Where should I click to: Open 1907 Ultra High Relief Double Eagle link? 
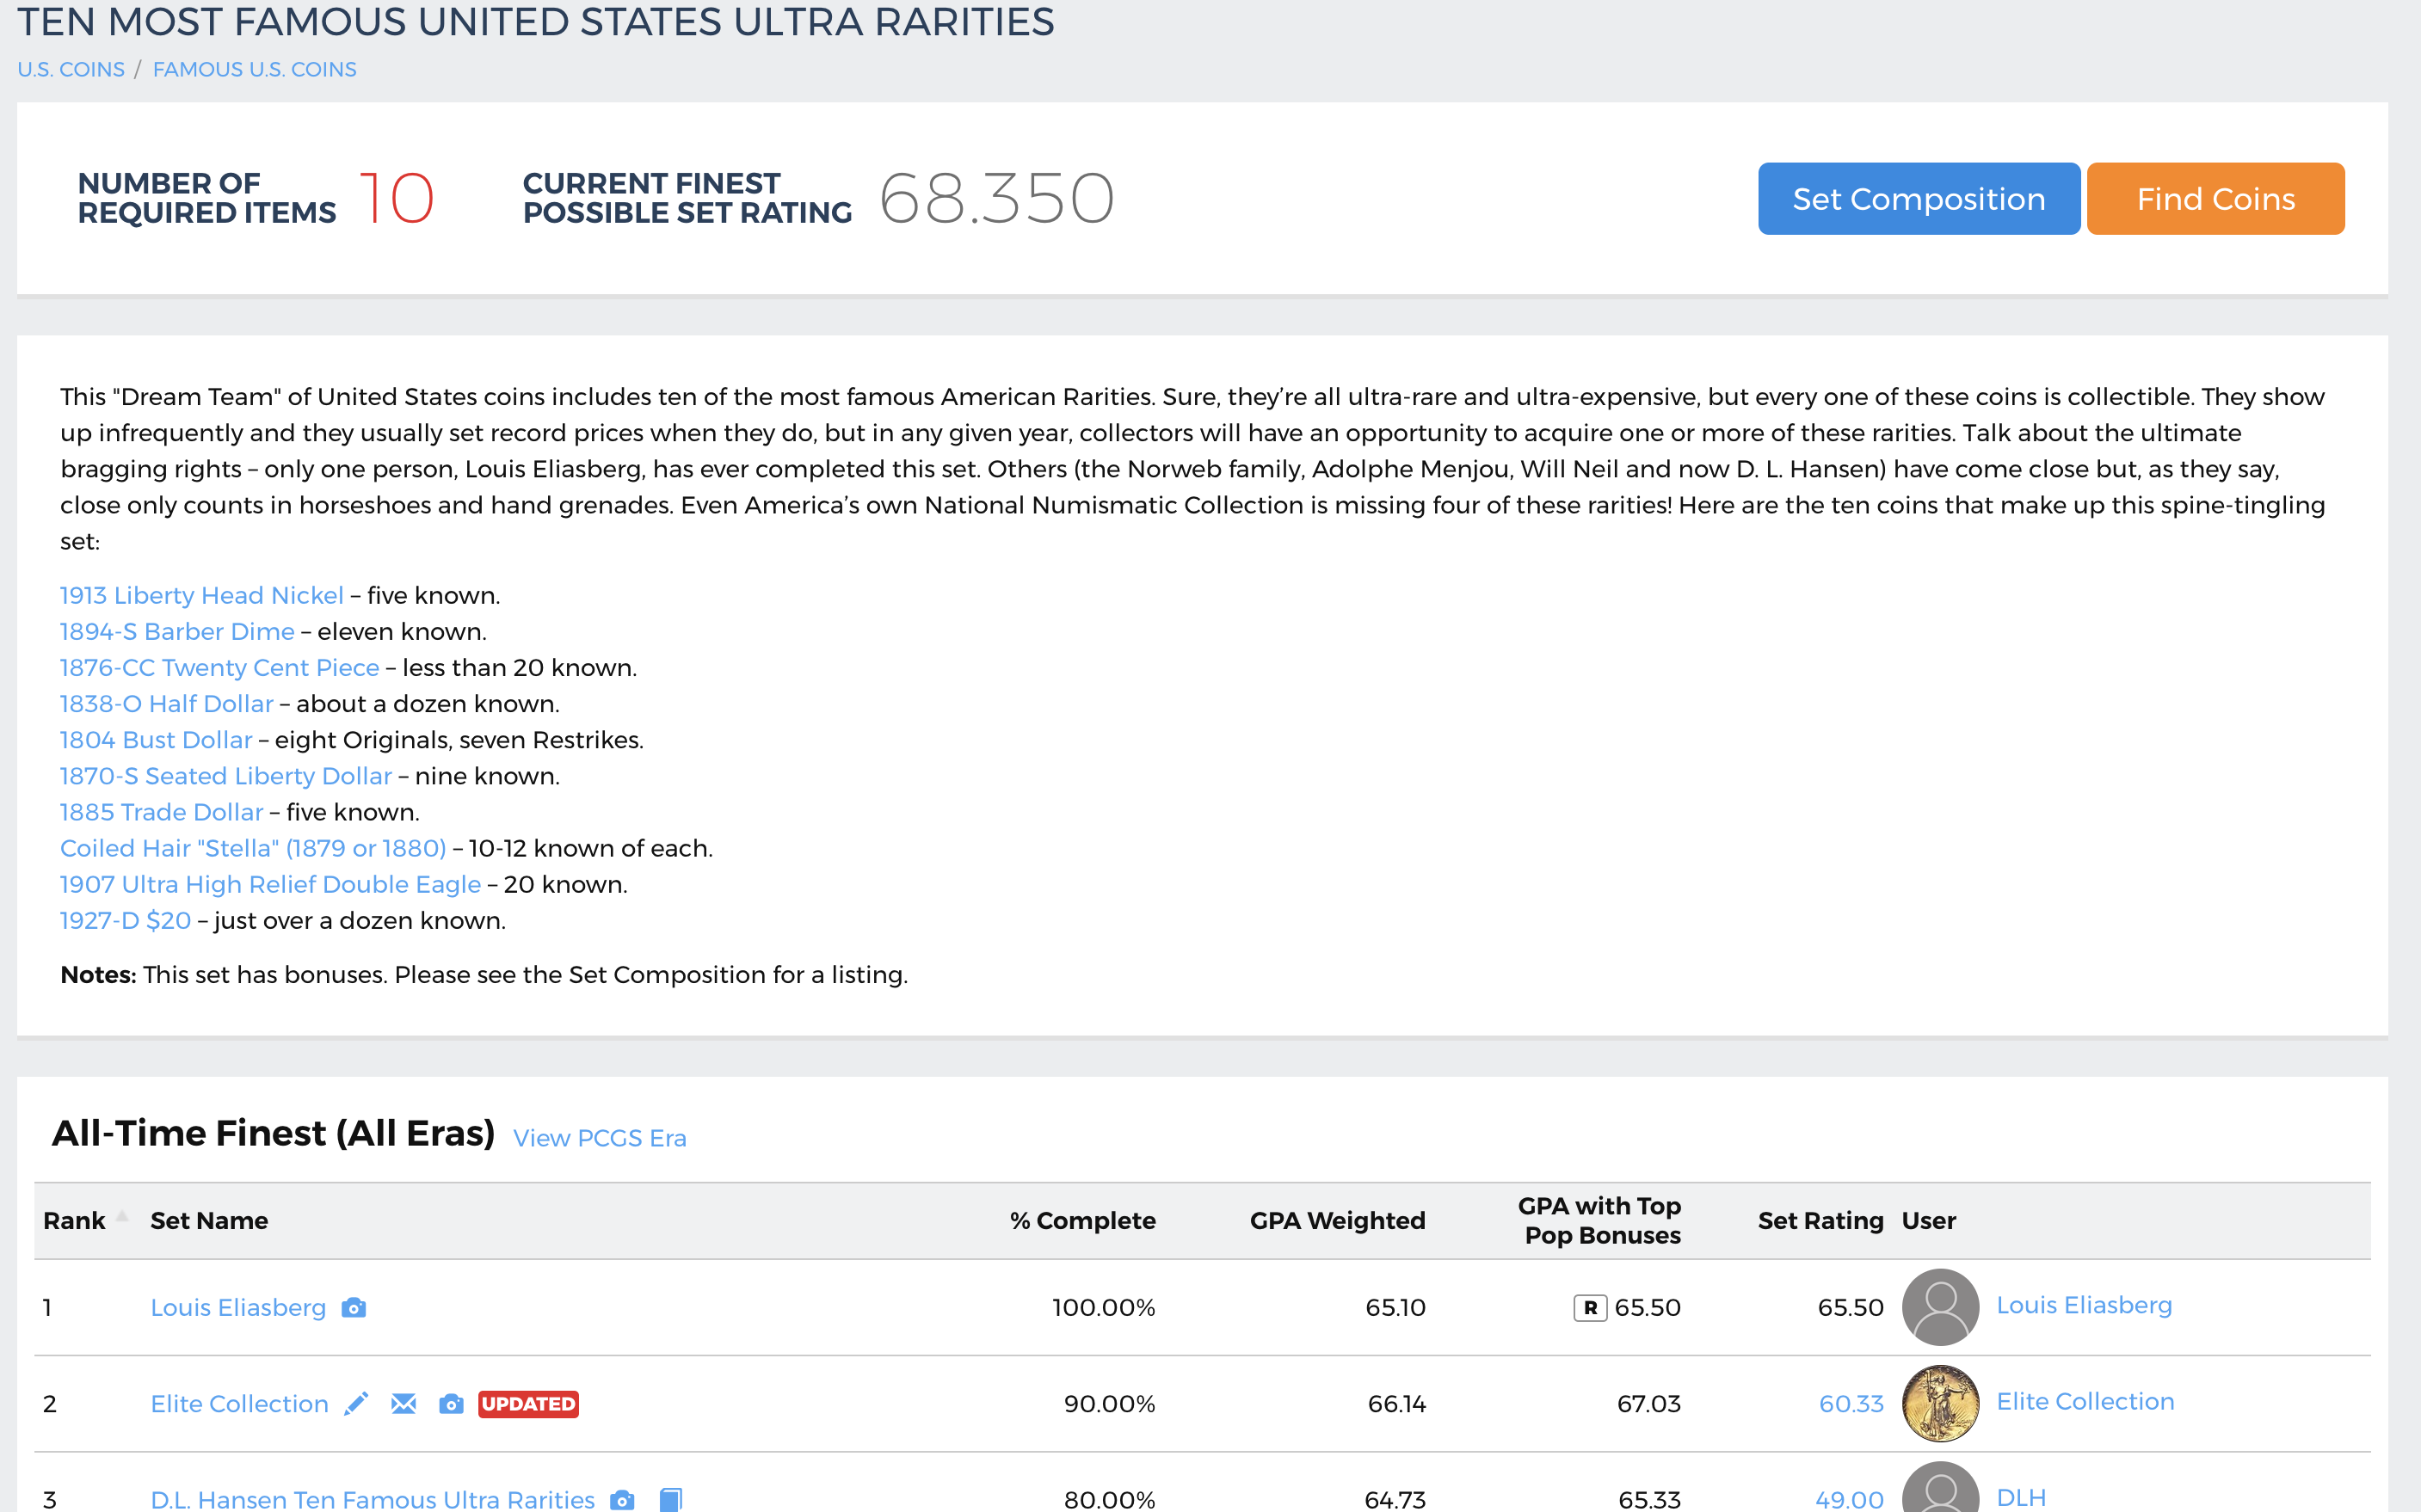coord(270,884)
